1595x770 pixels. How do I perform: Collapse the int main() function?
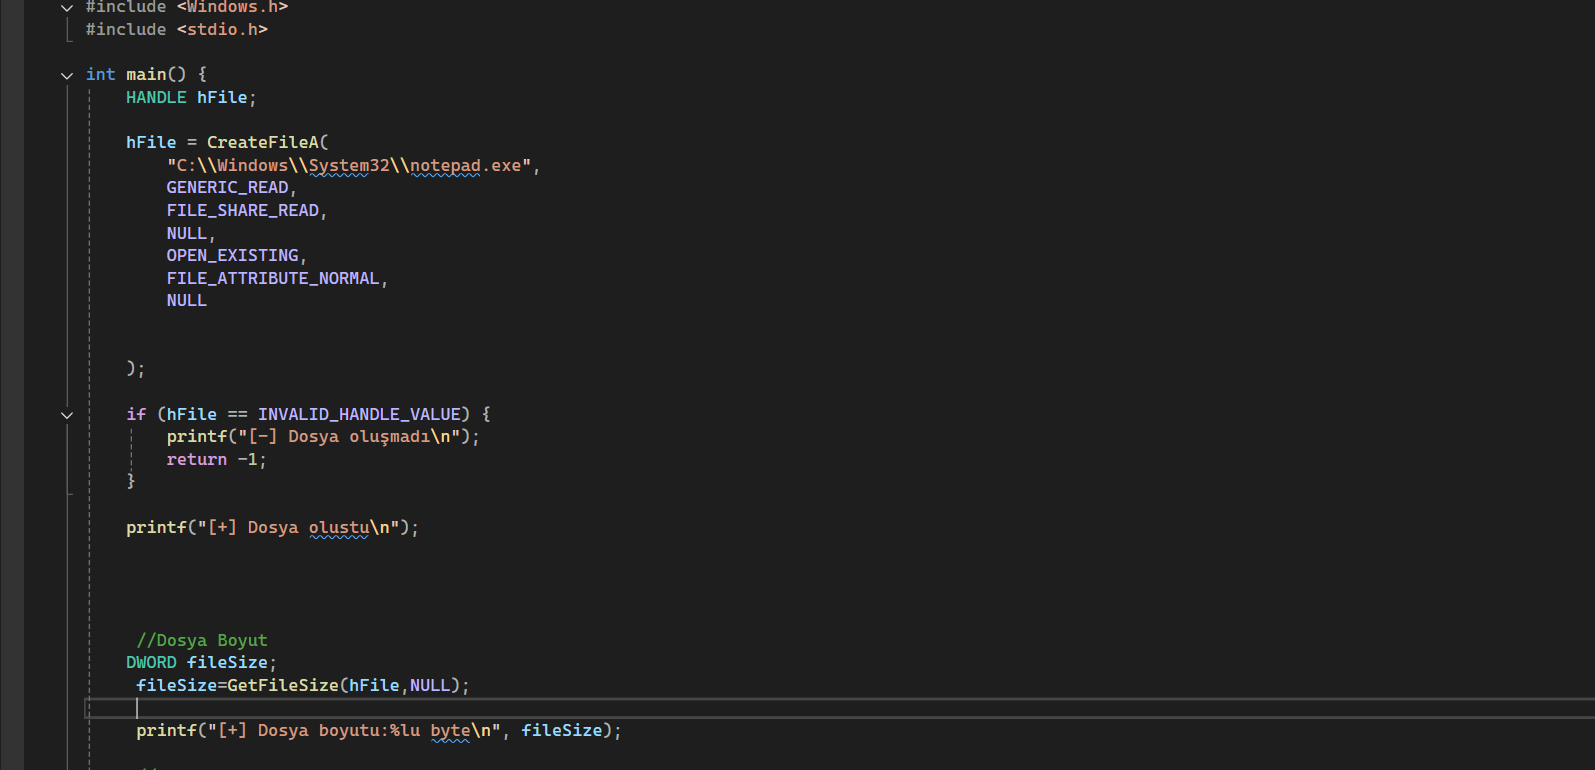(67, 75)
